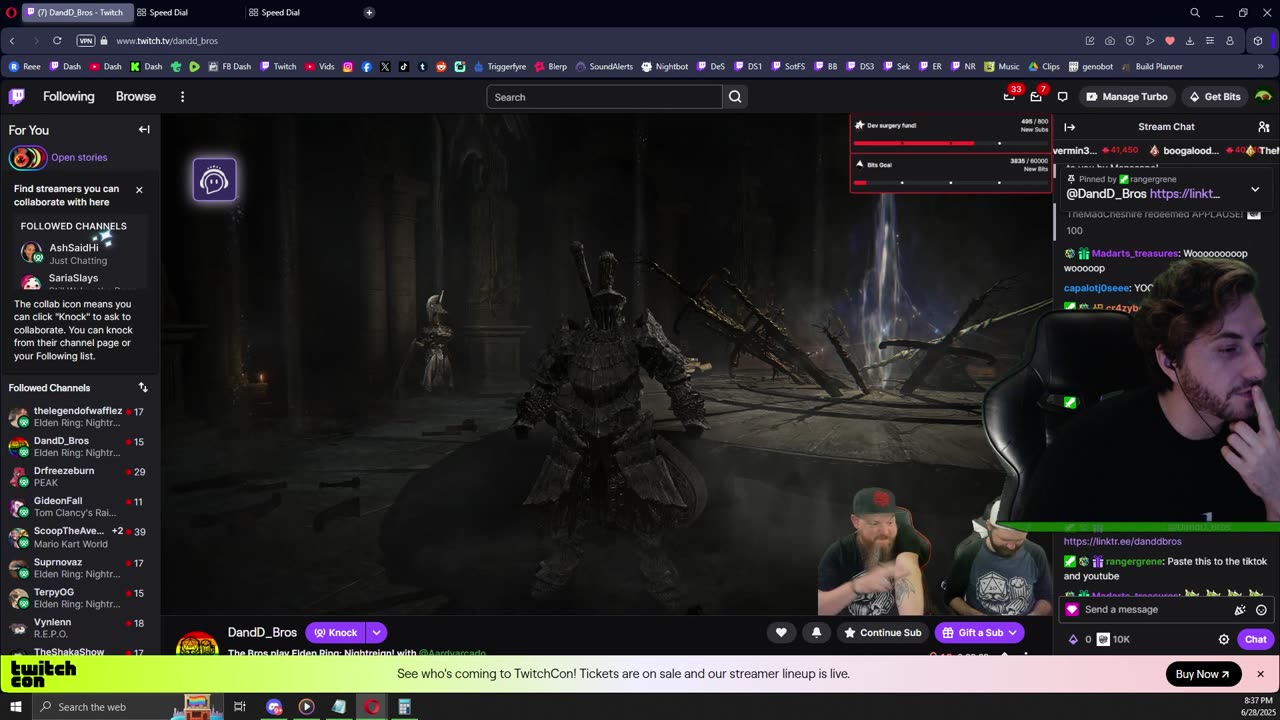
Task: Open DandD_Bros channel in sidebar
Action: (x=78, y=447)
